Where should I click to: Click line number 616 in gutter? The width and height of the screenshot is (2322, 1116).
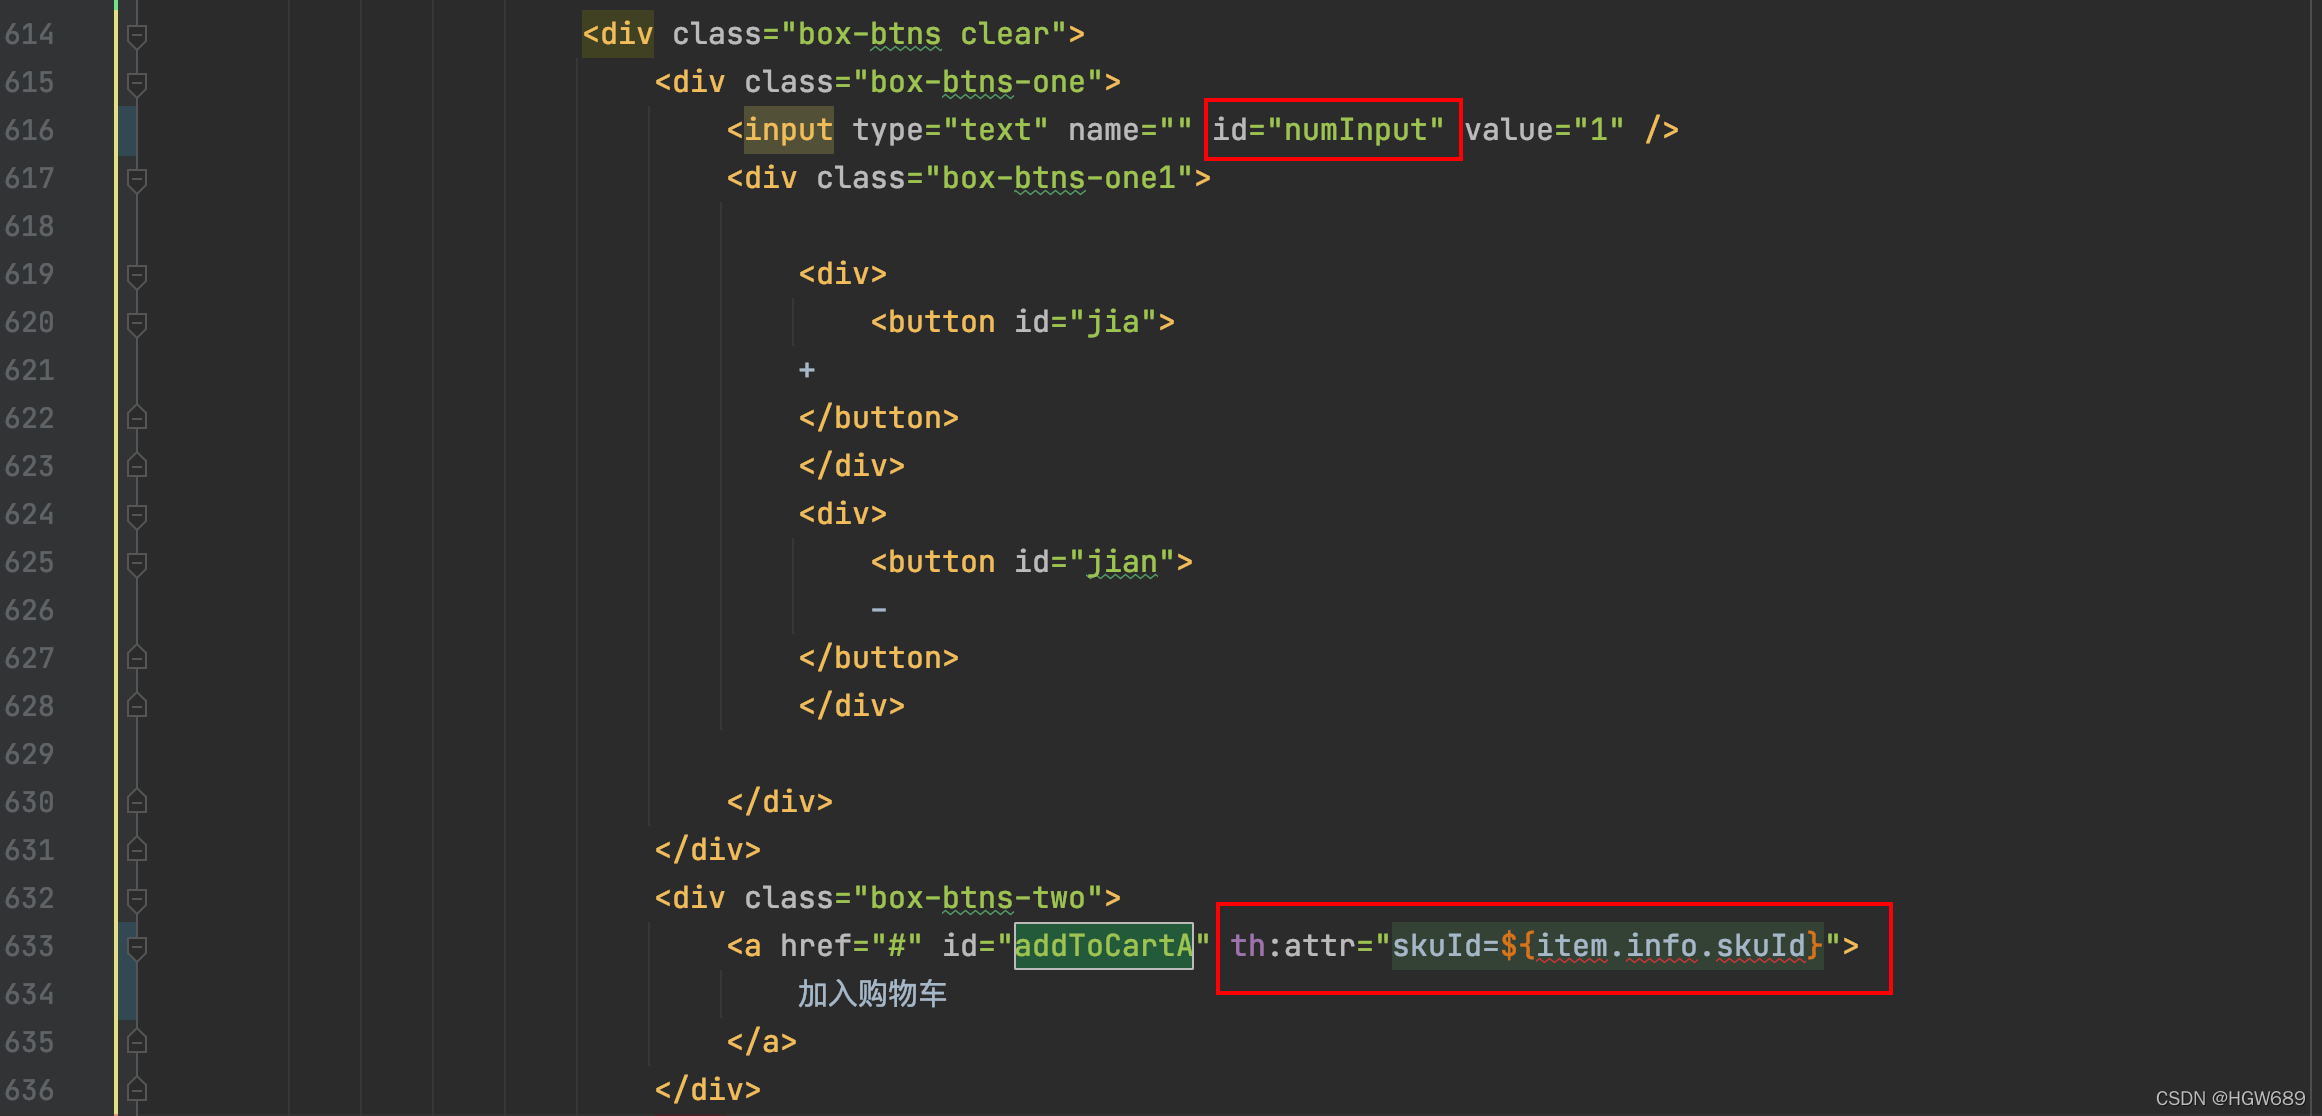pyautogui.click(x=29, y=130)
